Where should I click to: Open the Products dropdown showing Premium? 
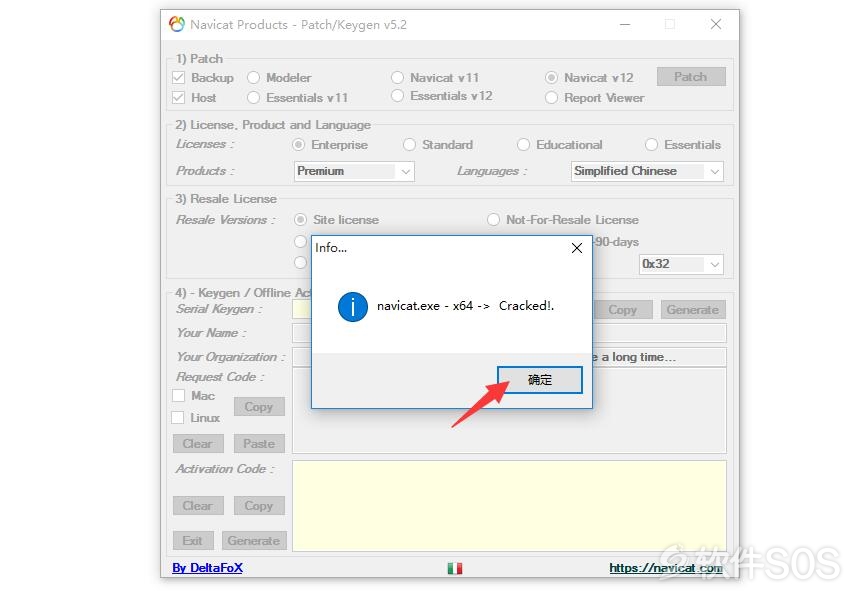(354, 172)
